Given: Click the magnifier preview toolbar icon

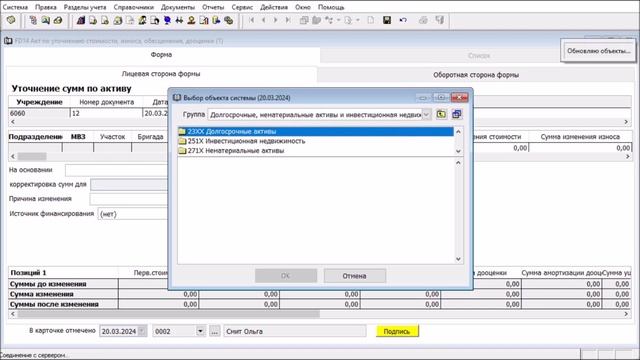Looking at the screenshot, I should (45, 20).
